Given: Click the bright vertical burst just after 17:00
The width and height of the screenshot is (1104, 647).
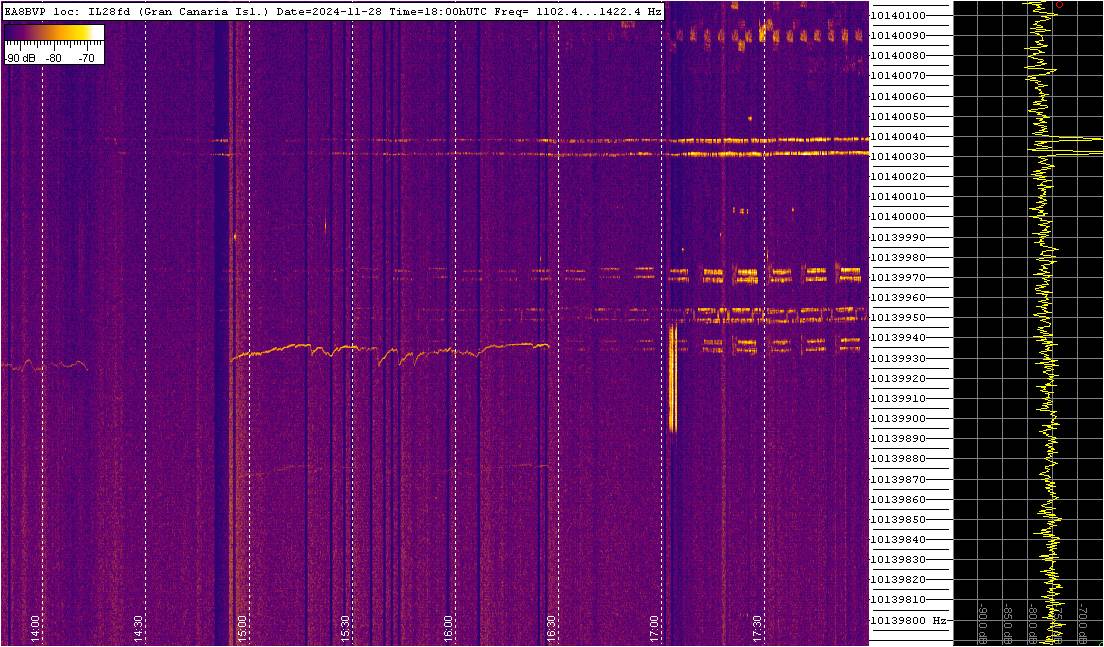Looking at the screenshot, I should coord(672,378).
